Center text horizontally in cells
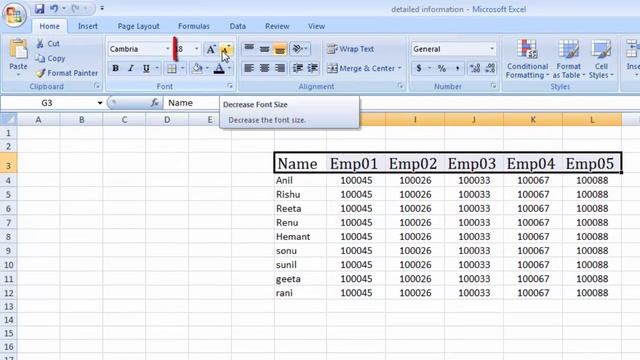 264,68
